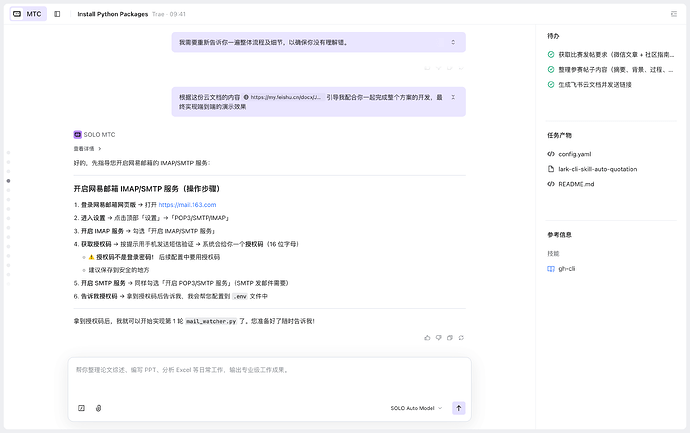The height and width of the screenshot is (433, 690).
Task: Open the SOLO Auto Model dropdown
Action: point(416,408)
